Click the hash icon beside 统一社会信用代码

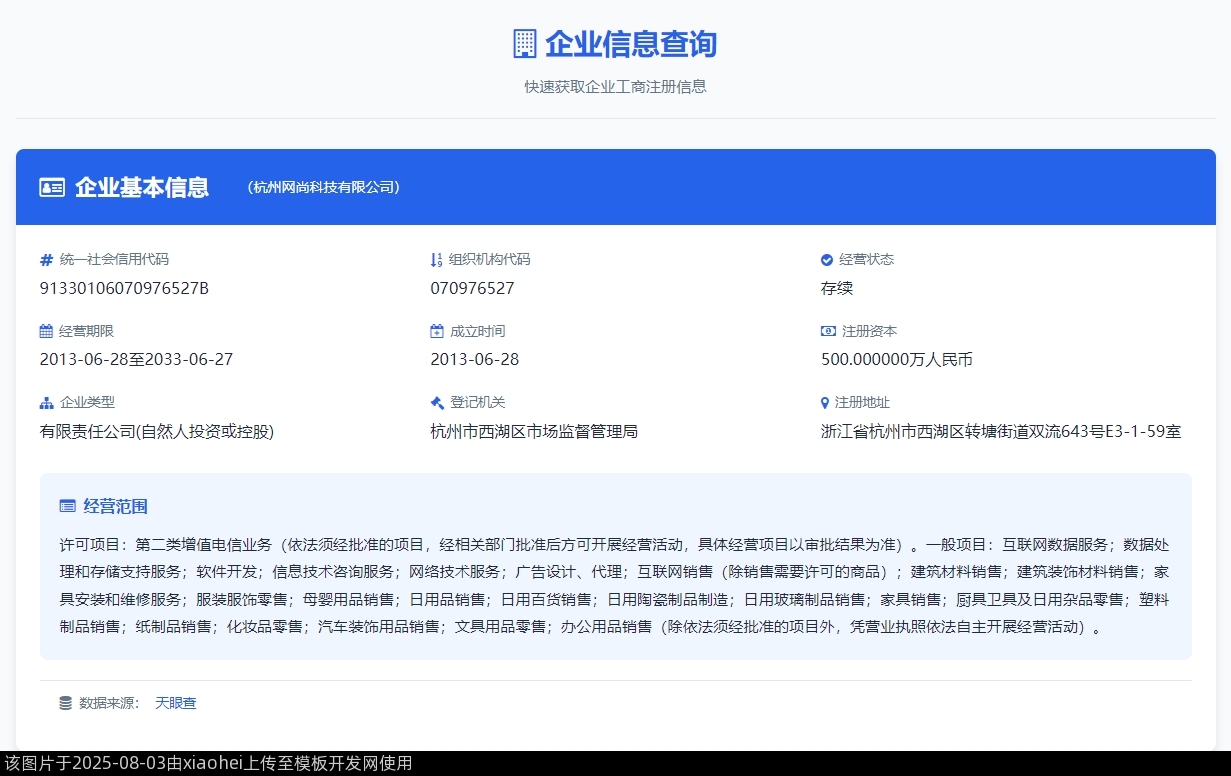[46, 260]
